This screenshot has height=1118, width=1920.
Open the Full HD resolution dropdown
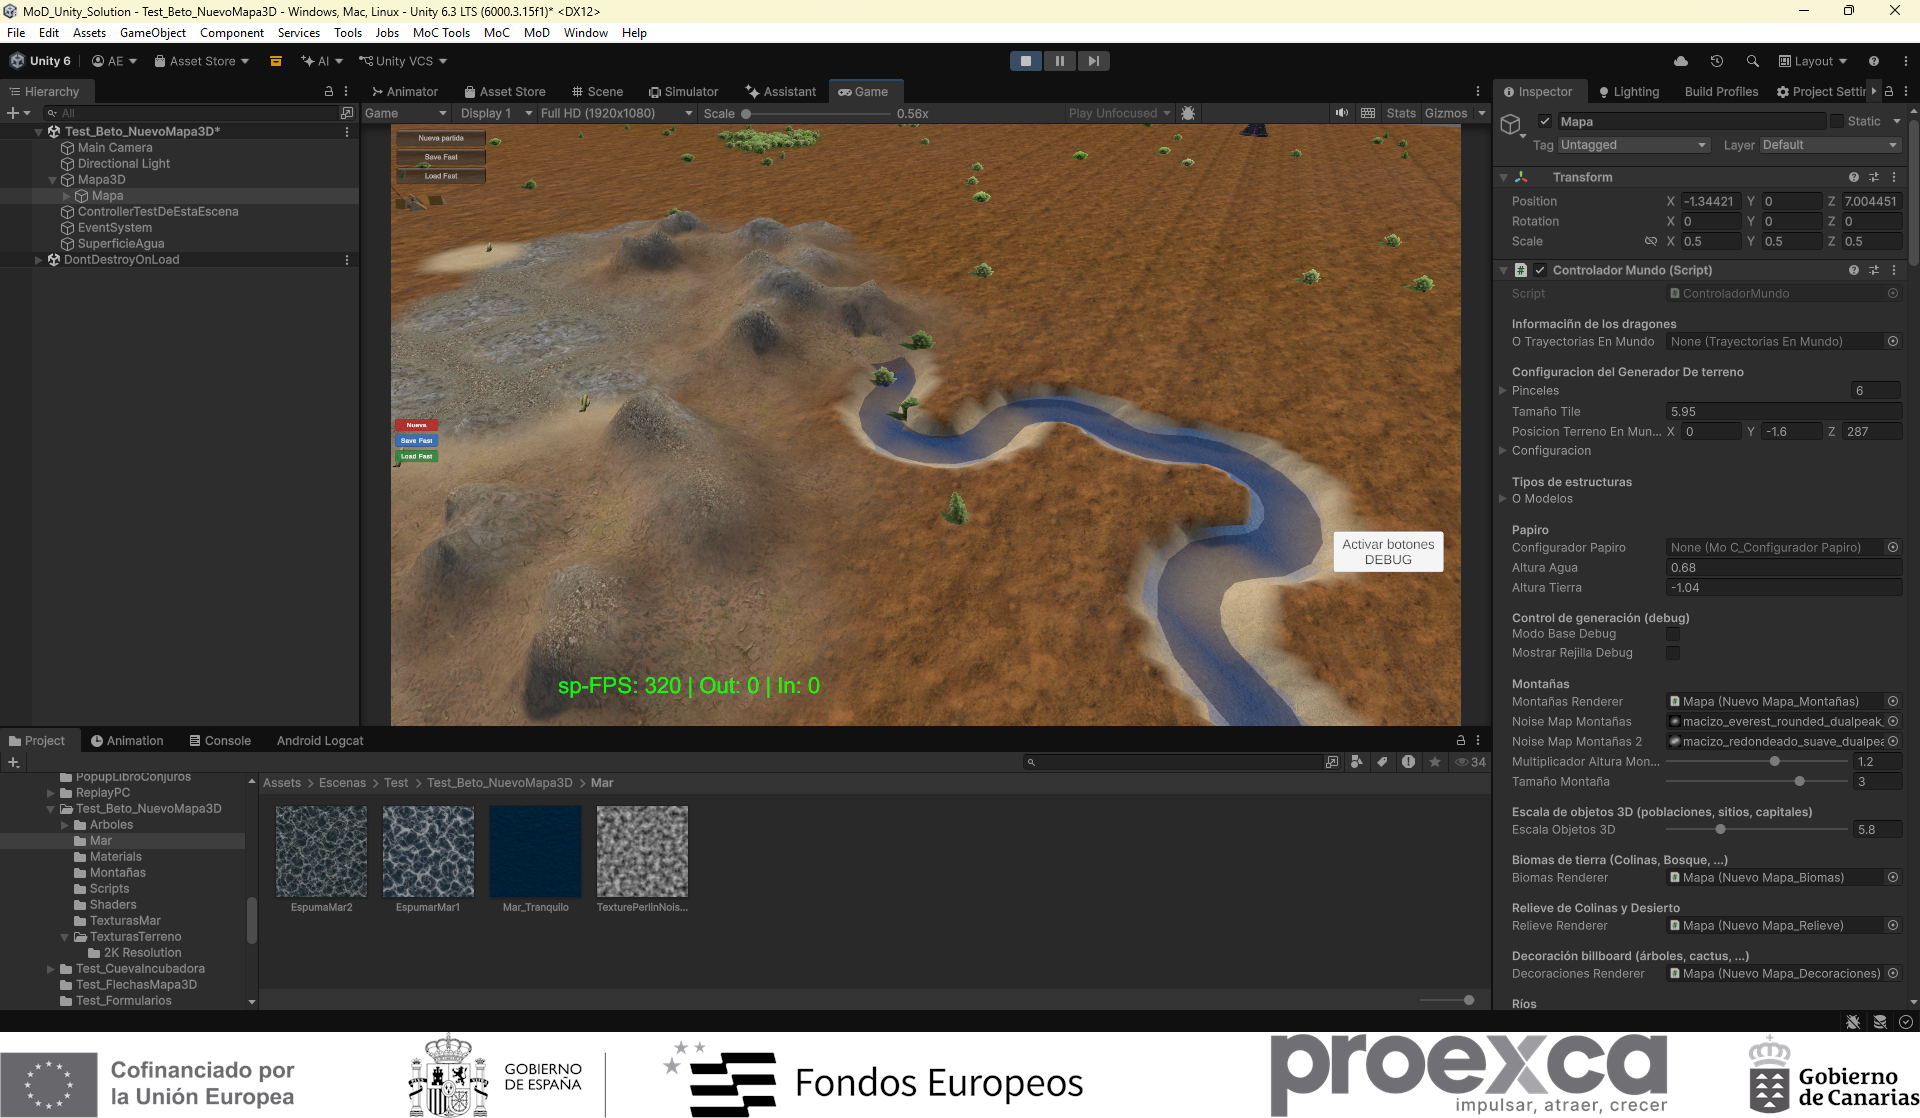point(616,113)
